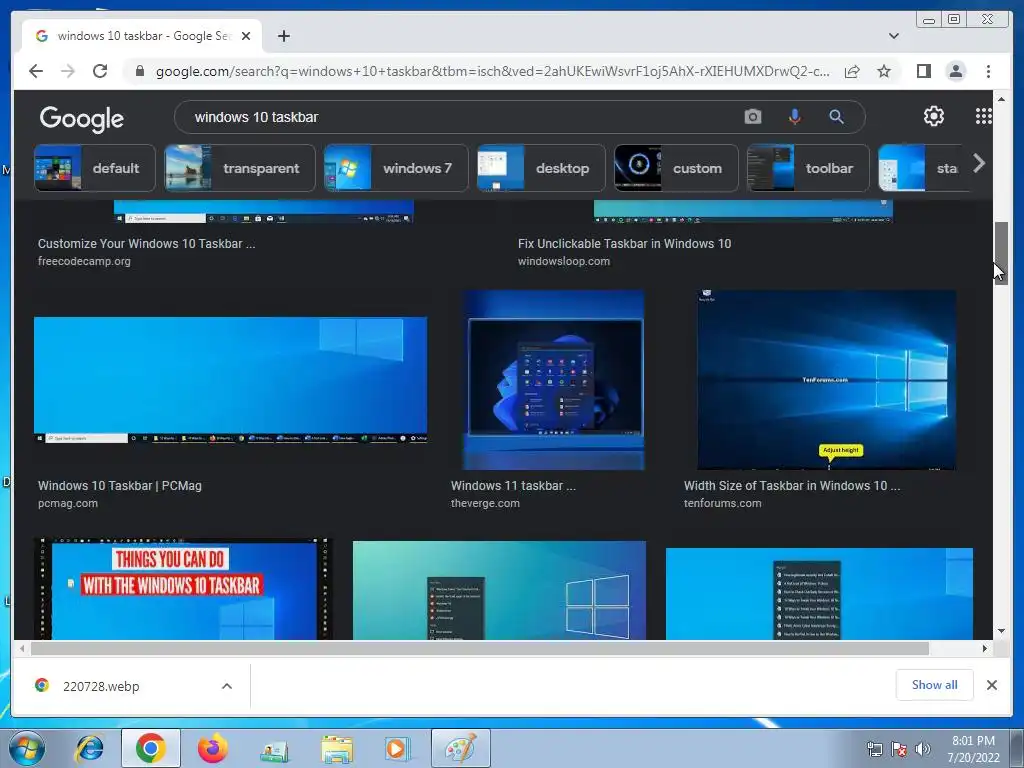
Task: Visit freecodecamp.org source link
Action: (84, 261)
